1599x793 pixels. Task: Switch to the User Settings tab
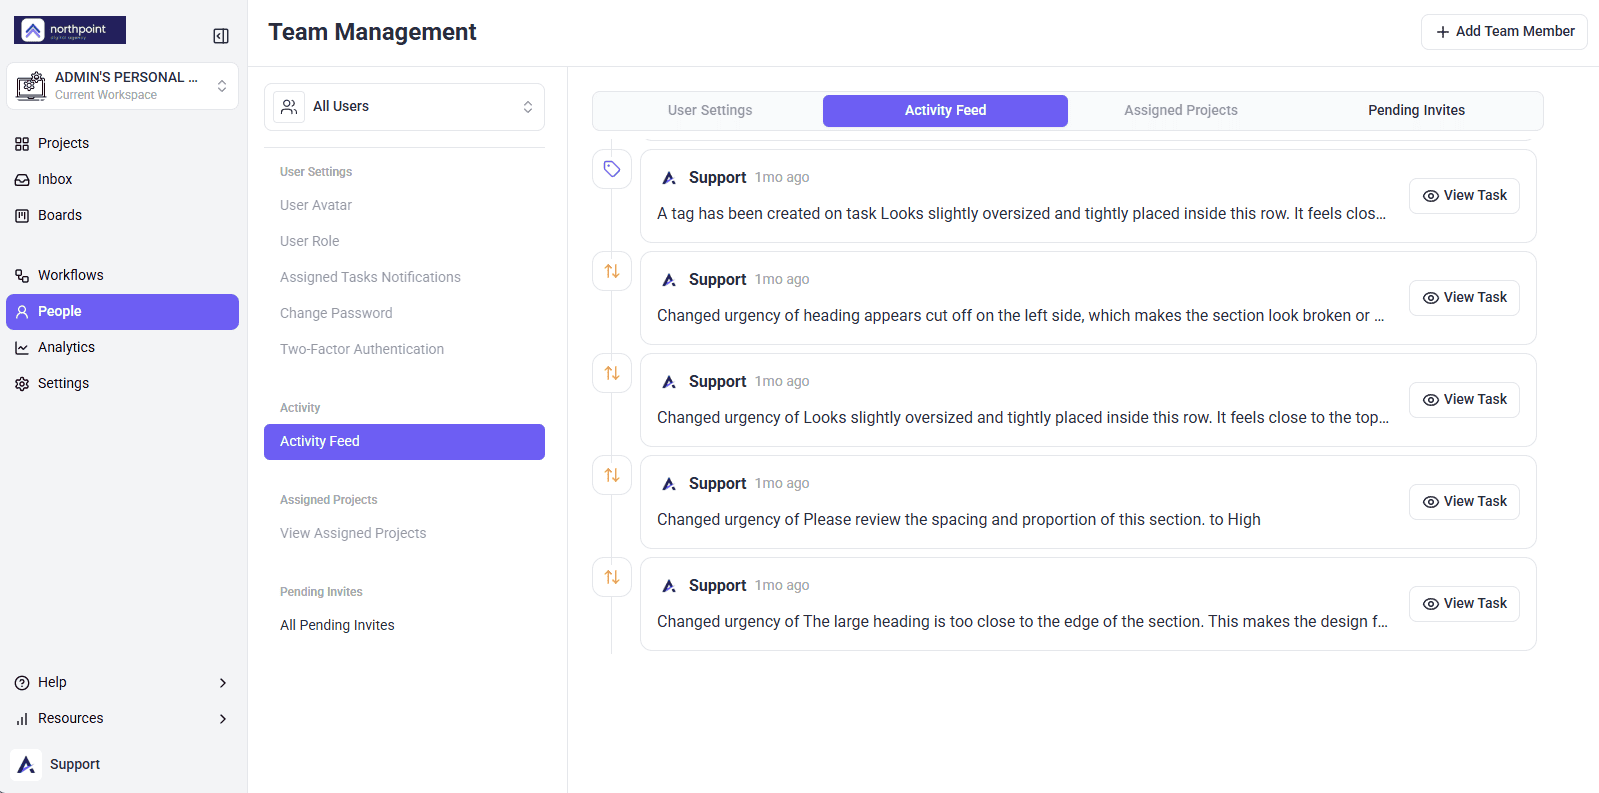point(710,110)
